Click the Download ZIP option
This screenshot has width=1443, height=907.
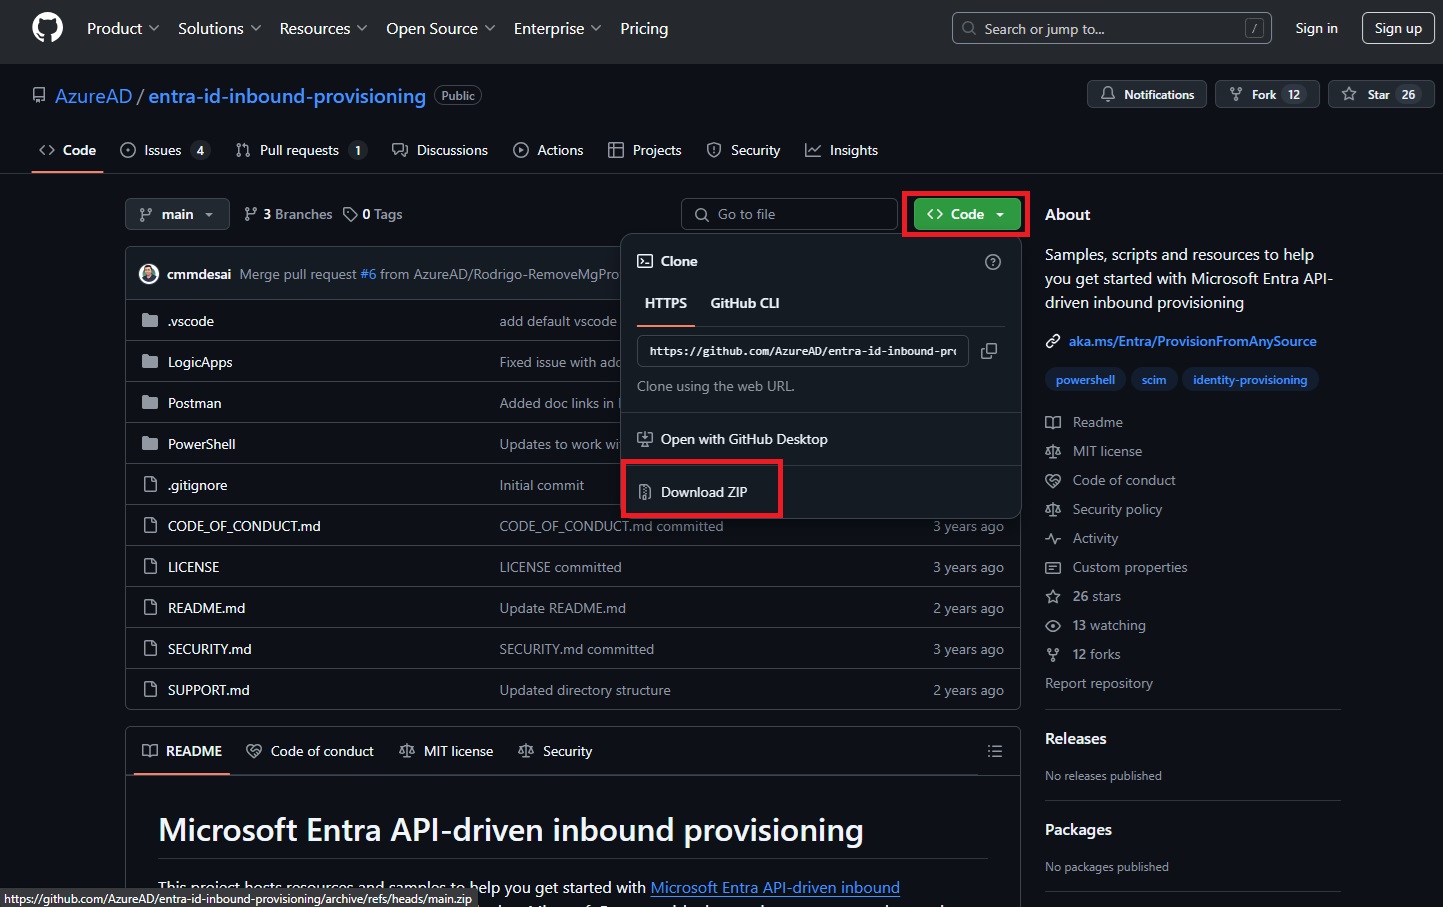(702, 491)
